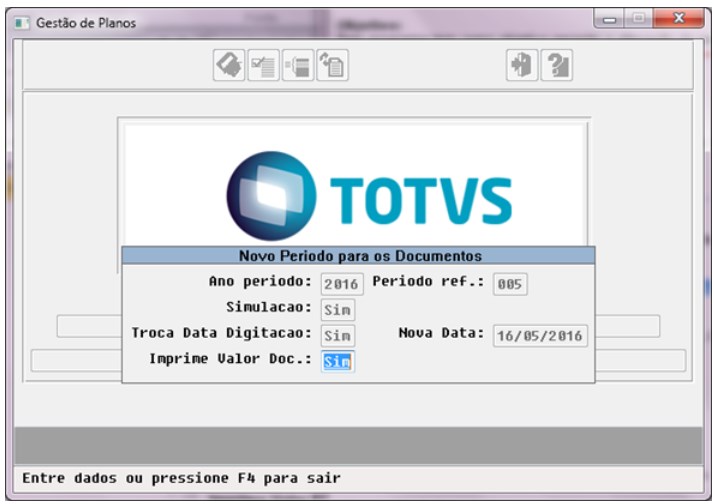Click the tag-shaped first toolbar icon
714x504 pixels.
(x=229, y=65)
